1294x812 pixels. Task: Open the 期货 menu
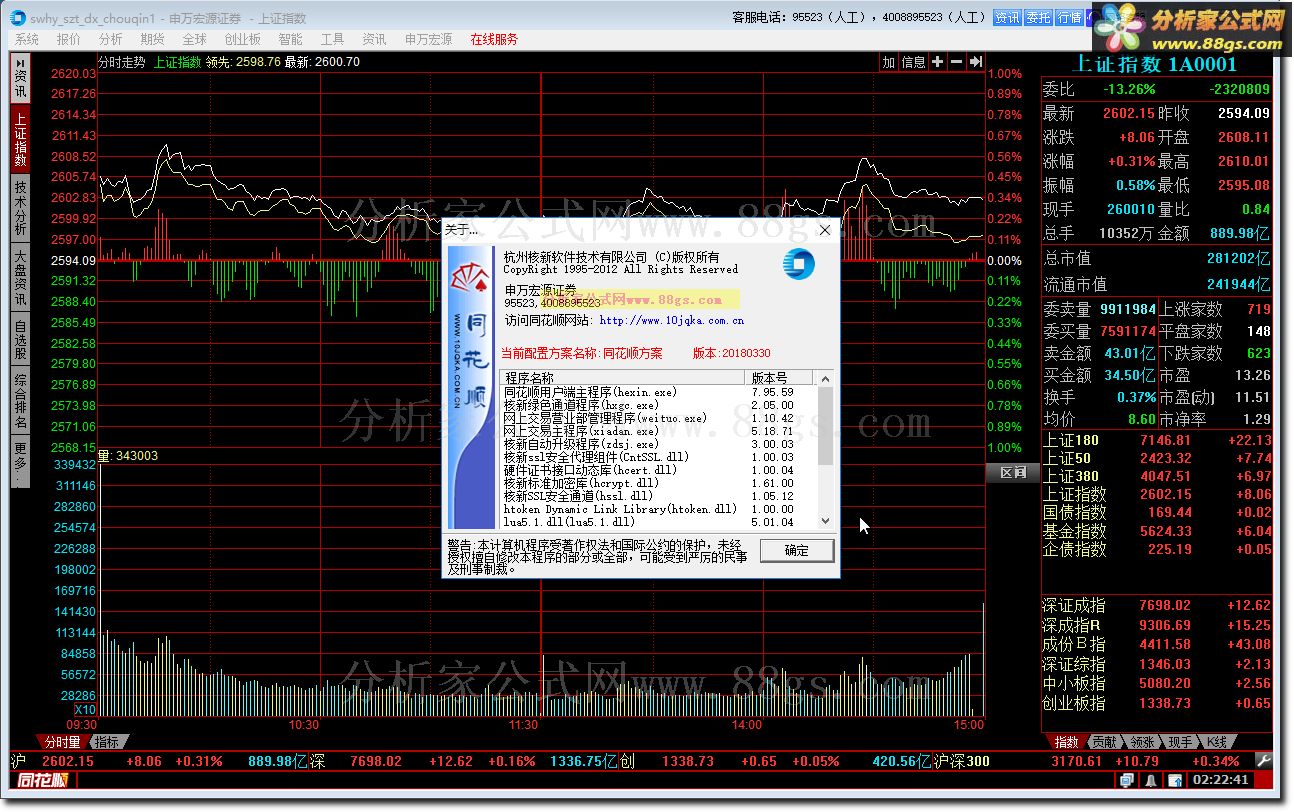[x=153, y=39]
